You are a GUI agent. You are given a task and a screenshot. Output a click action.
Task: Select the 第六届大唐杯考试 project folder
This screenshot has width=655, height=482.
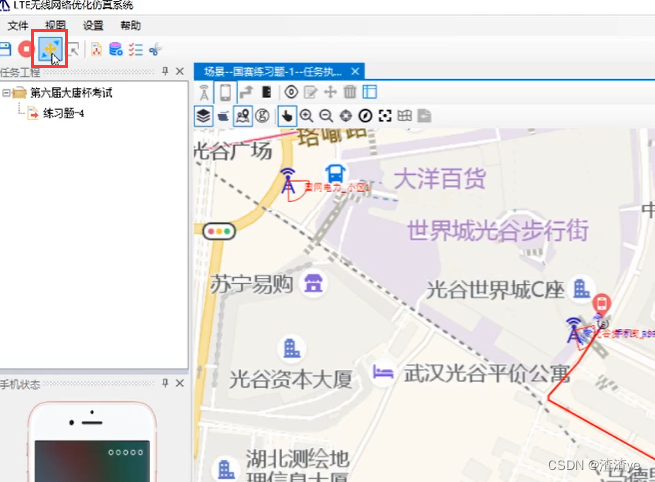(x=63, y=92)
